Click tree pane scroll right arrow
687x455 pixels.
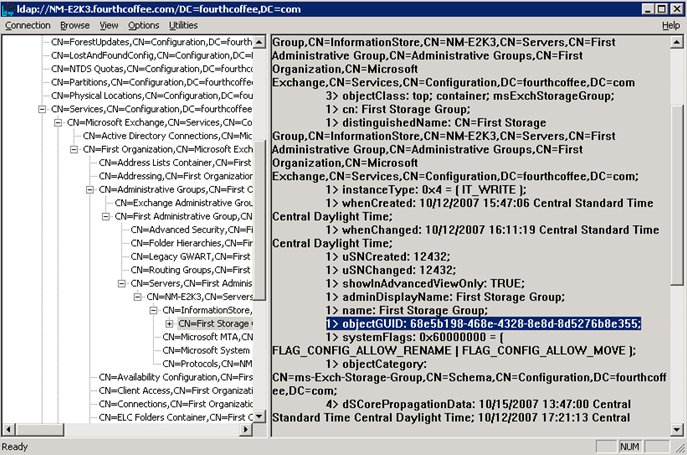tap(247, 429)
